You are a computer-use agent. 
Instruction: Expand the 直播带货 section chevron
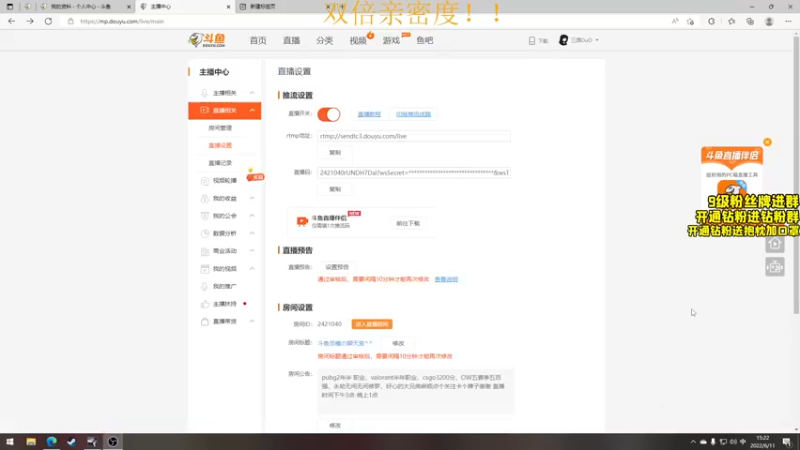(252, 321)
